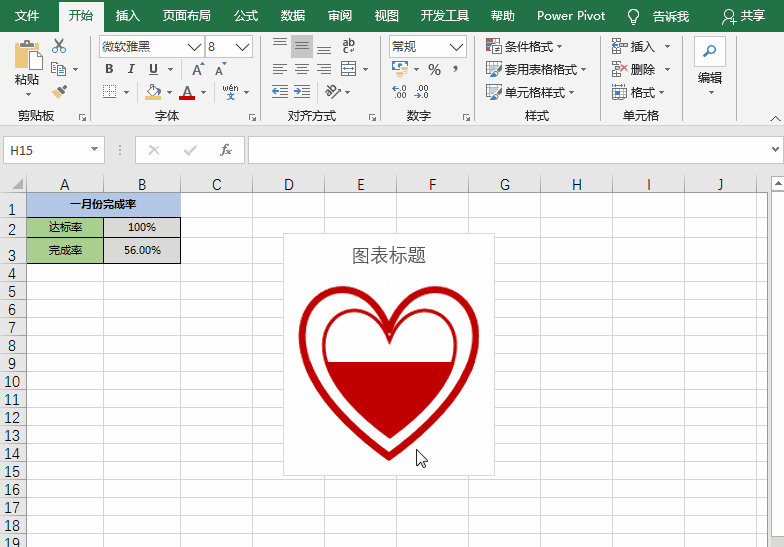
Task: Decrease indent
Action: coord(280,92)
